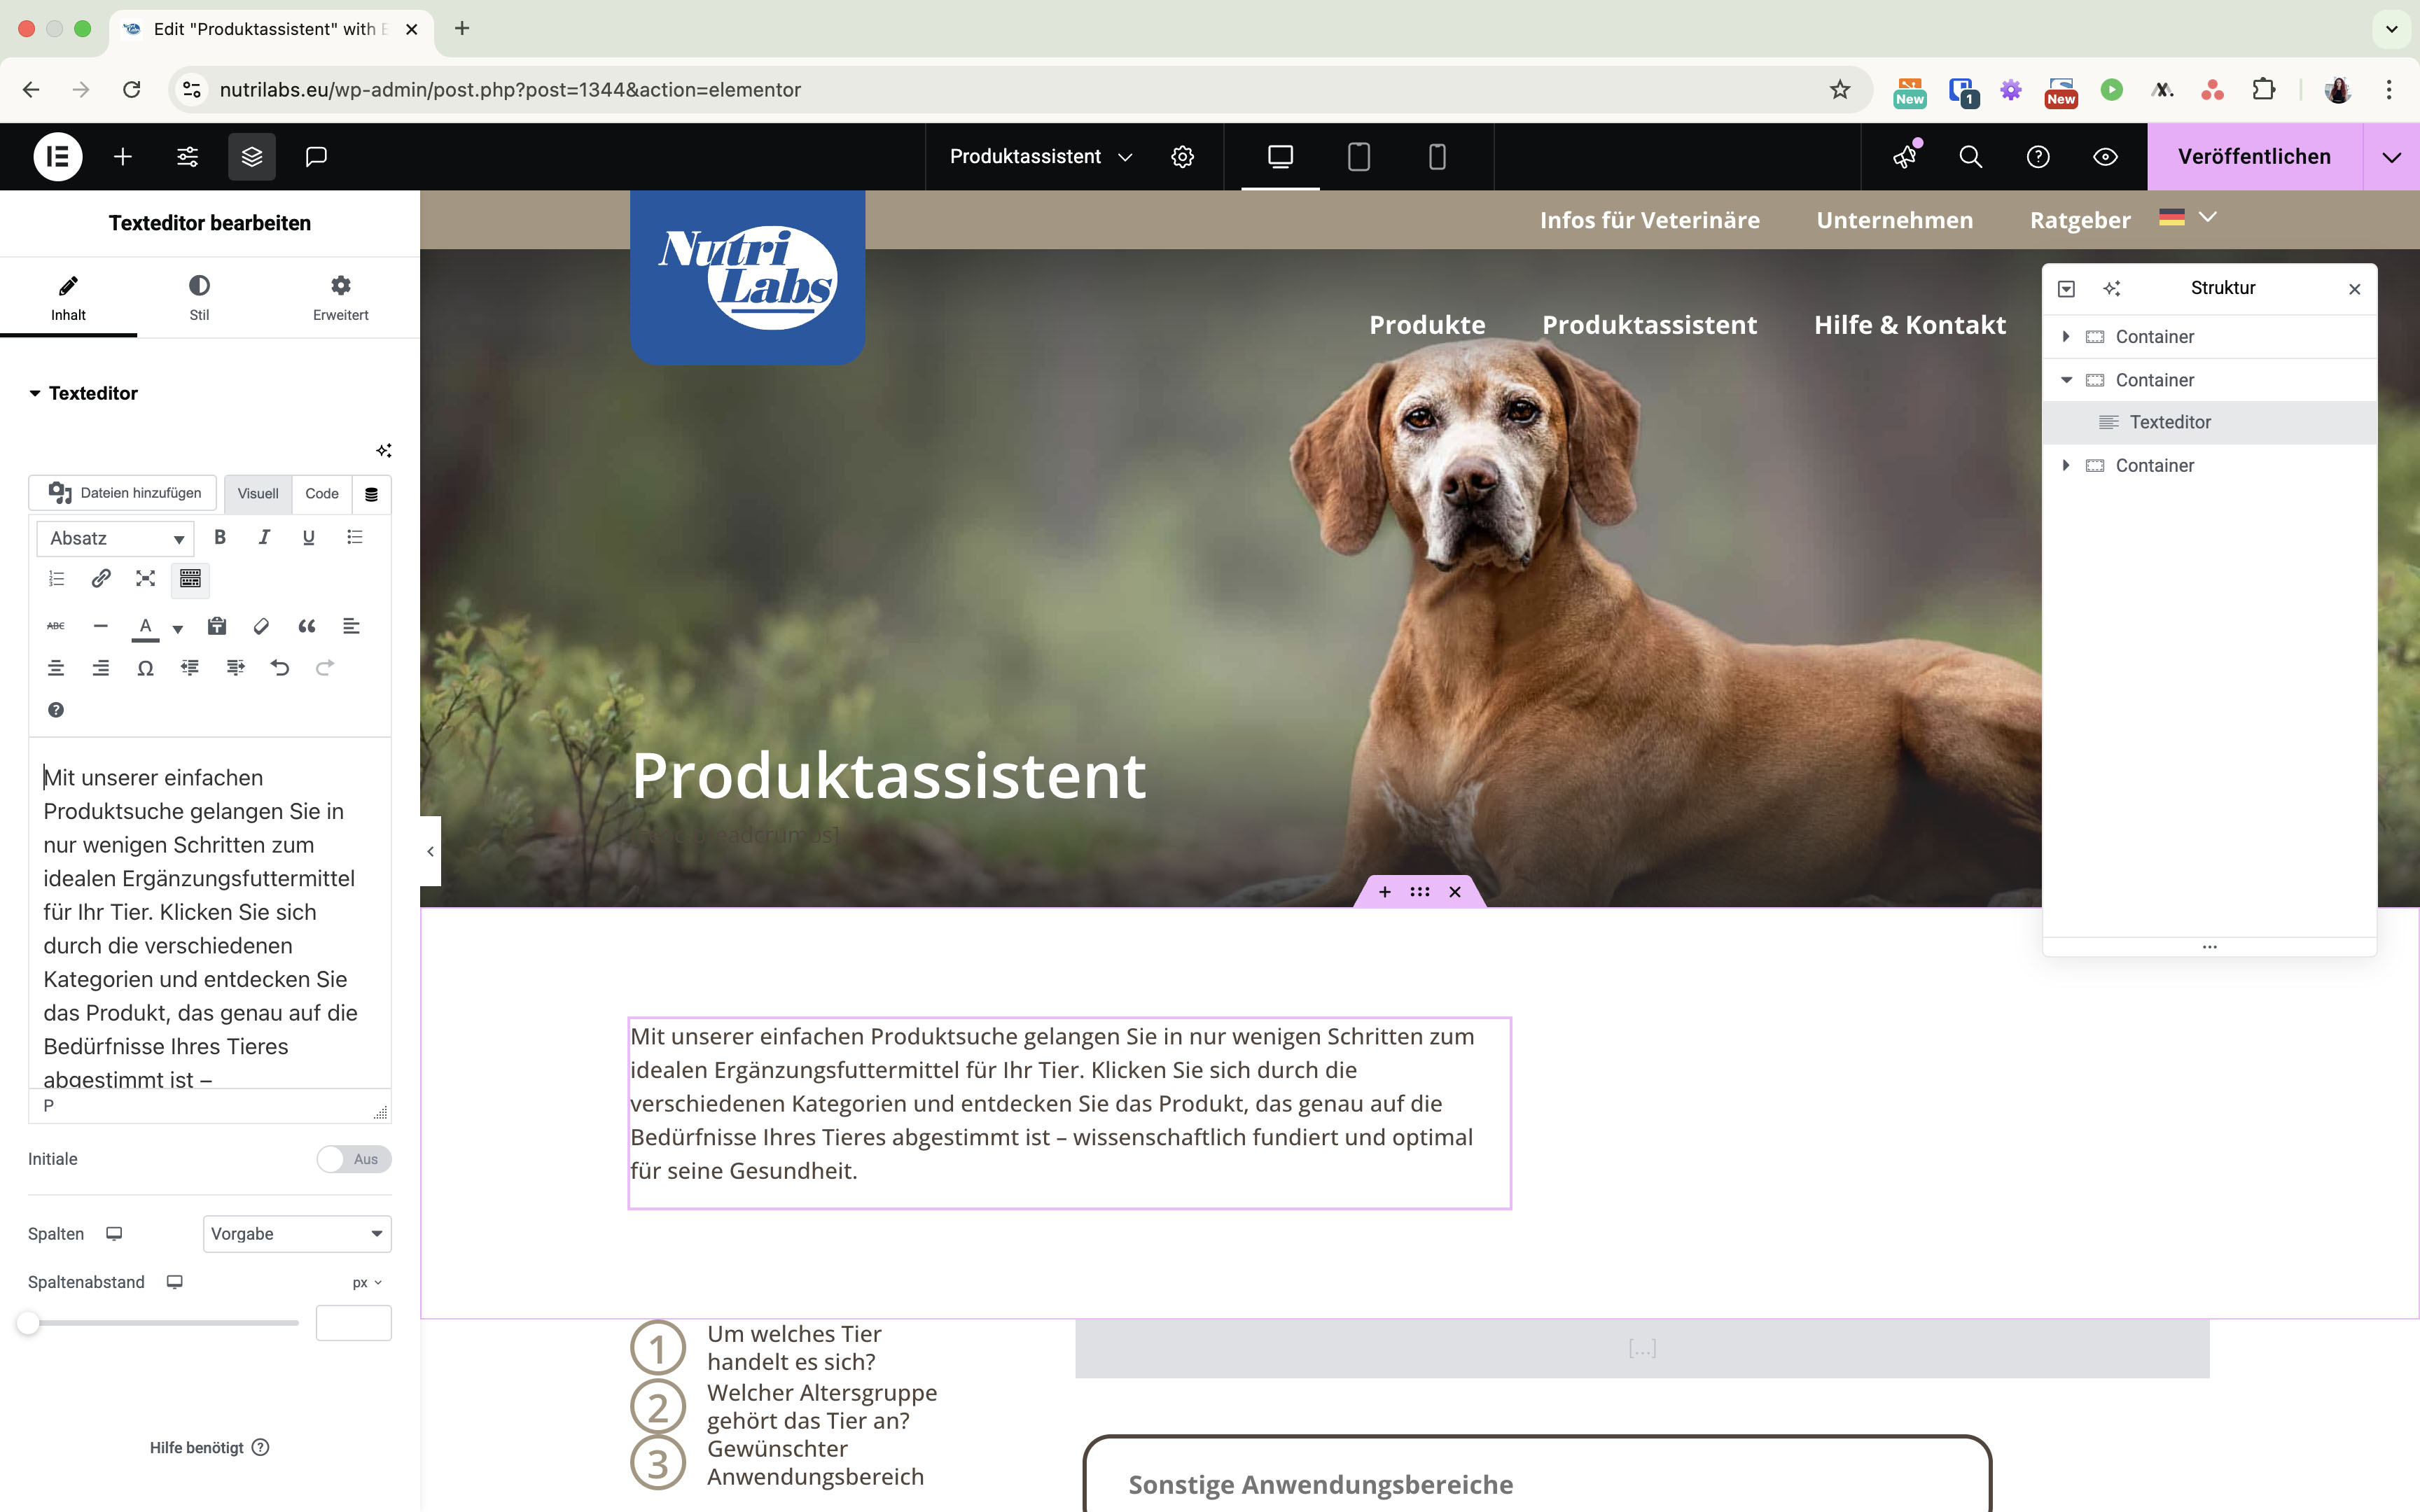2420x1512 pixels.
Task: Expand the first Container in Struktur
Action: (2066, 337)
